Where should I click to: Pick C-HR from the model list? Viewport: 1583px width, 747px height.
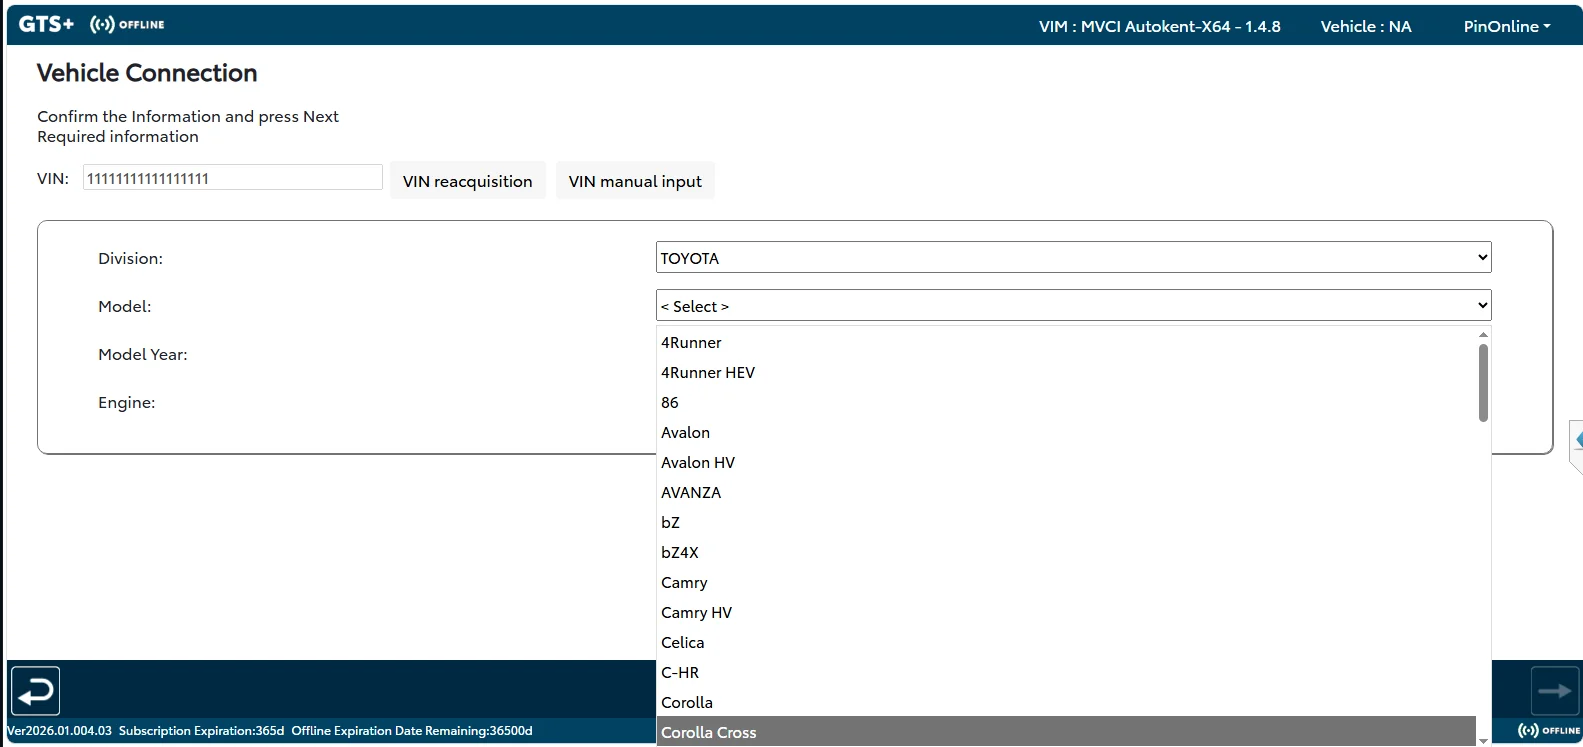click(1066, 672)
